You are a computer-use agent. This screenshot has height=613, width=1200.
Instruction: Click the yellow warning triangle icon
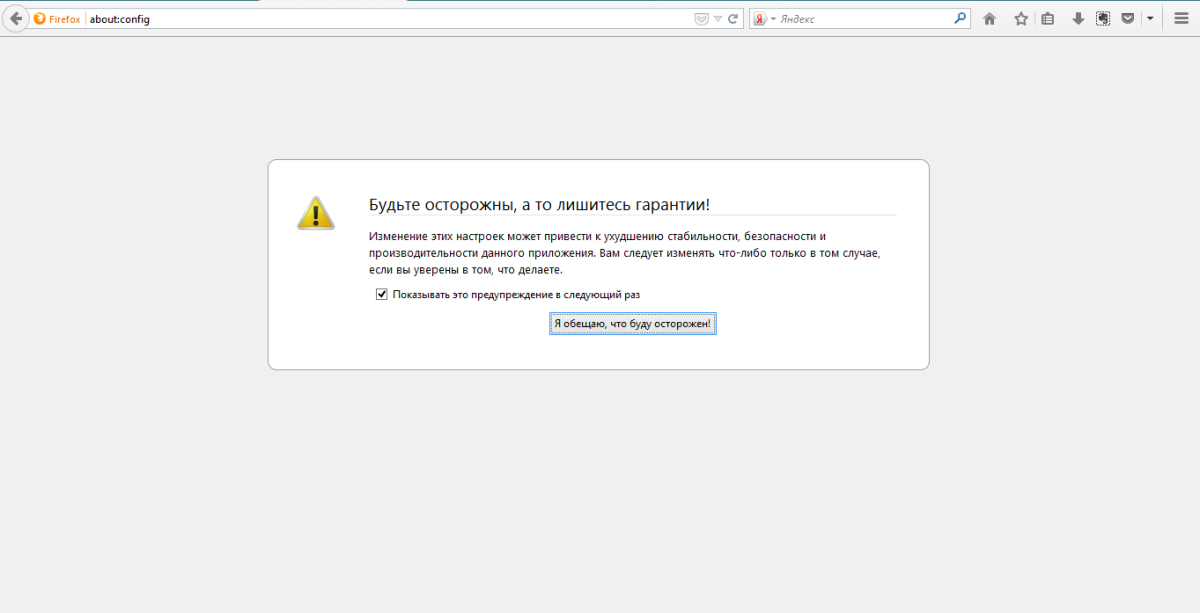pos(316,213)
